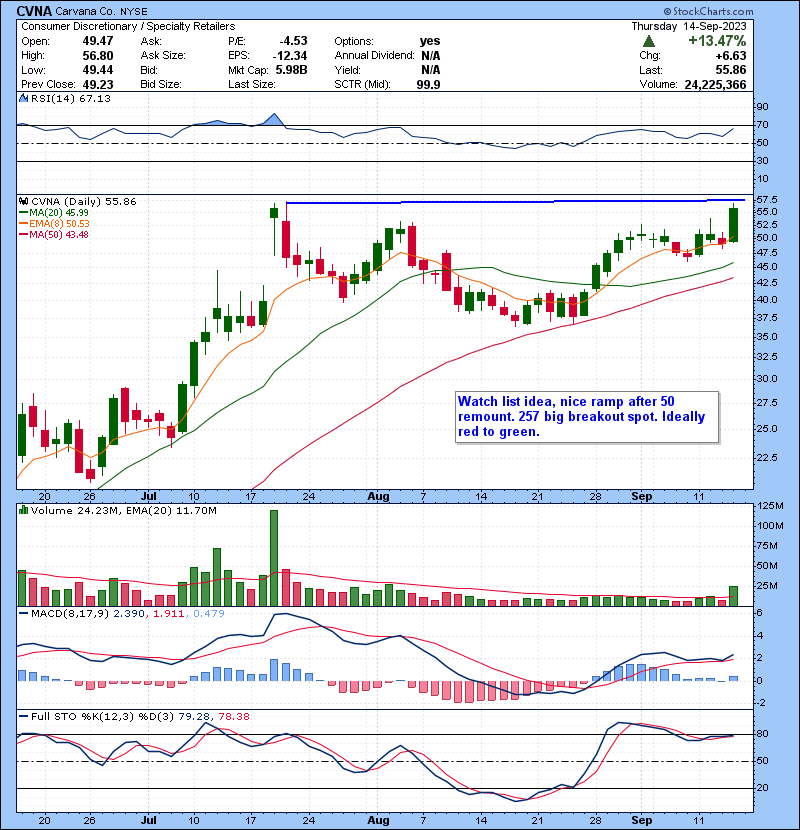Click the Yield N/A value
Image resolution: width=800 pixels, height=830 pixels.
click(431, 70)
